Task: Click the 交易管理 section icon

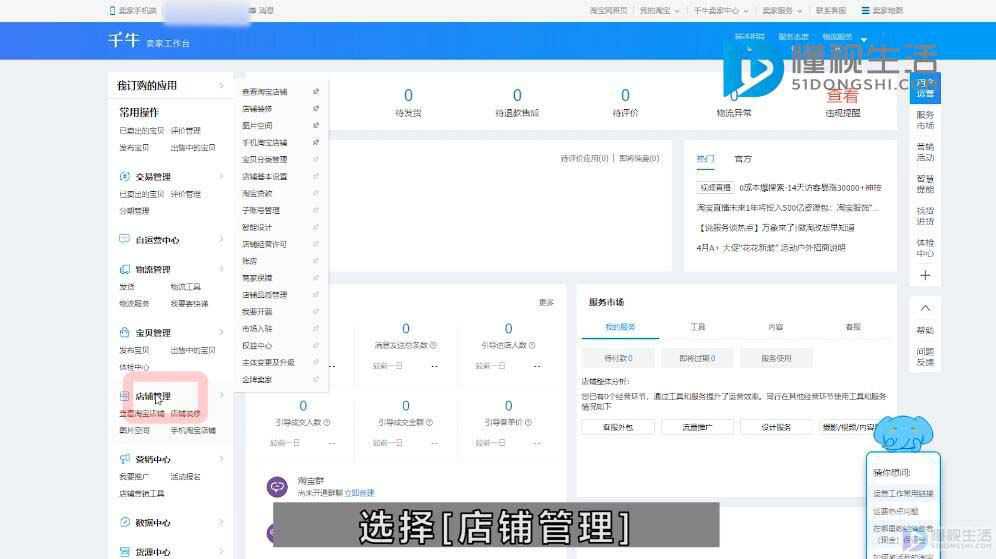Action: tap(124, 176)
